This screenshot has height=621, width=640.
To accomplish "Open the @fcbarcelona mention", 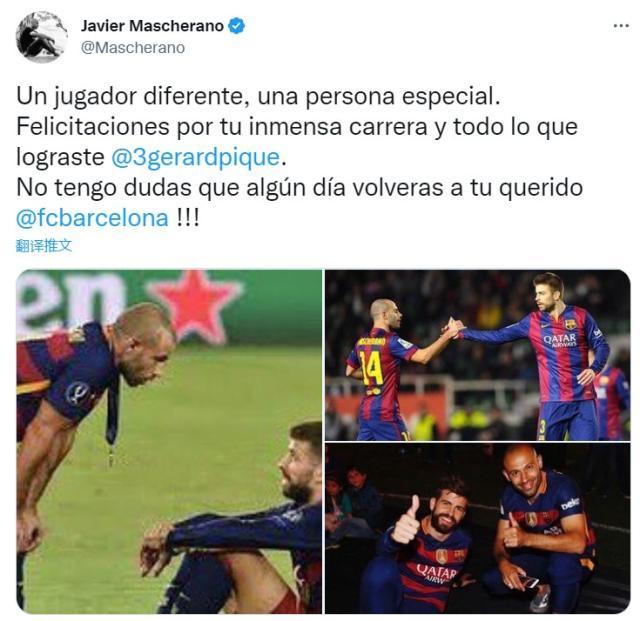I will tap(92, 218).
